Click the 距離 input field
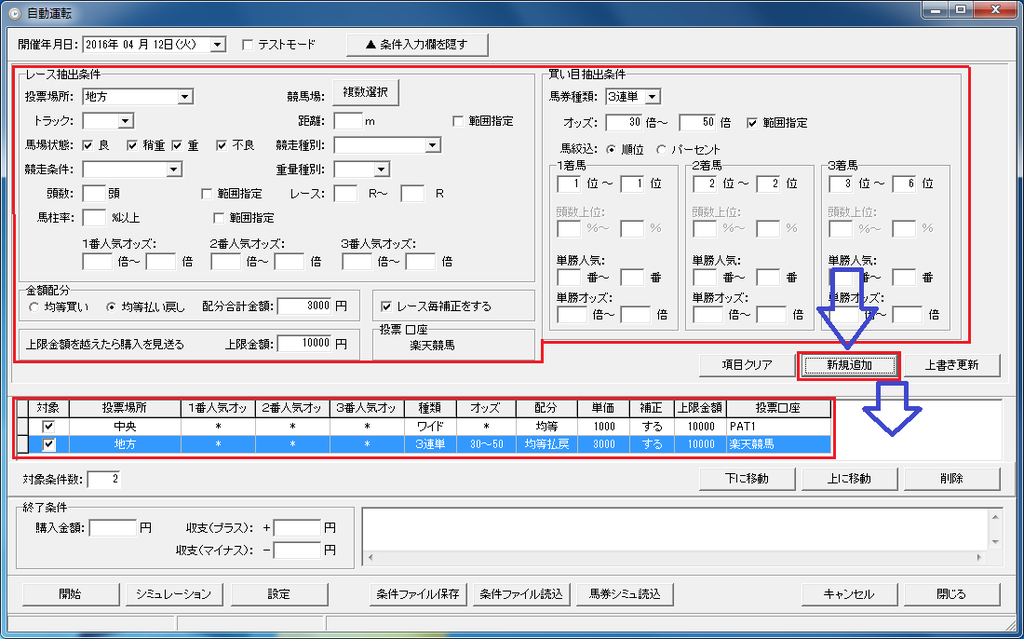 tap(348, 121)
